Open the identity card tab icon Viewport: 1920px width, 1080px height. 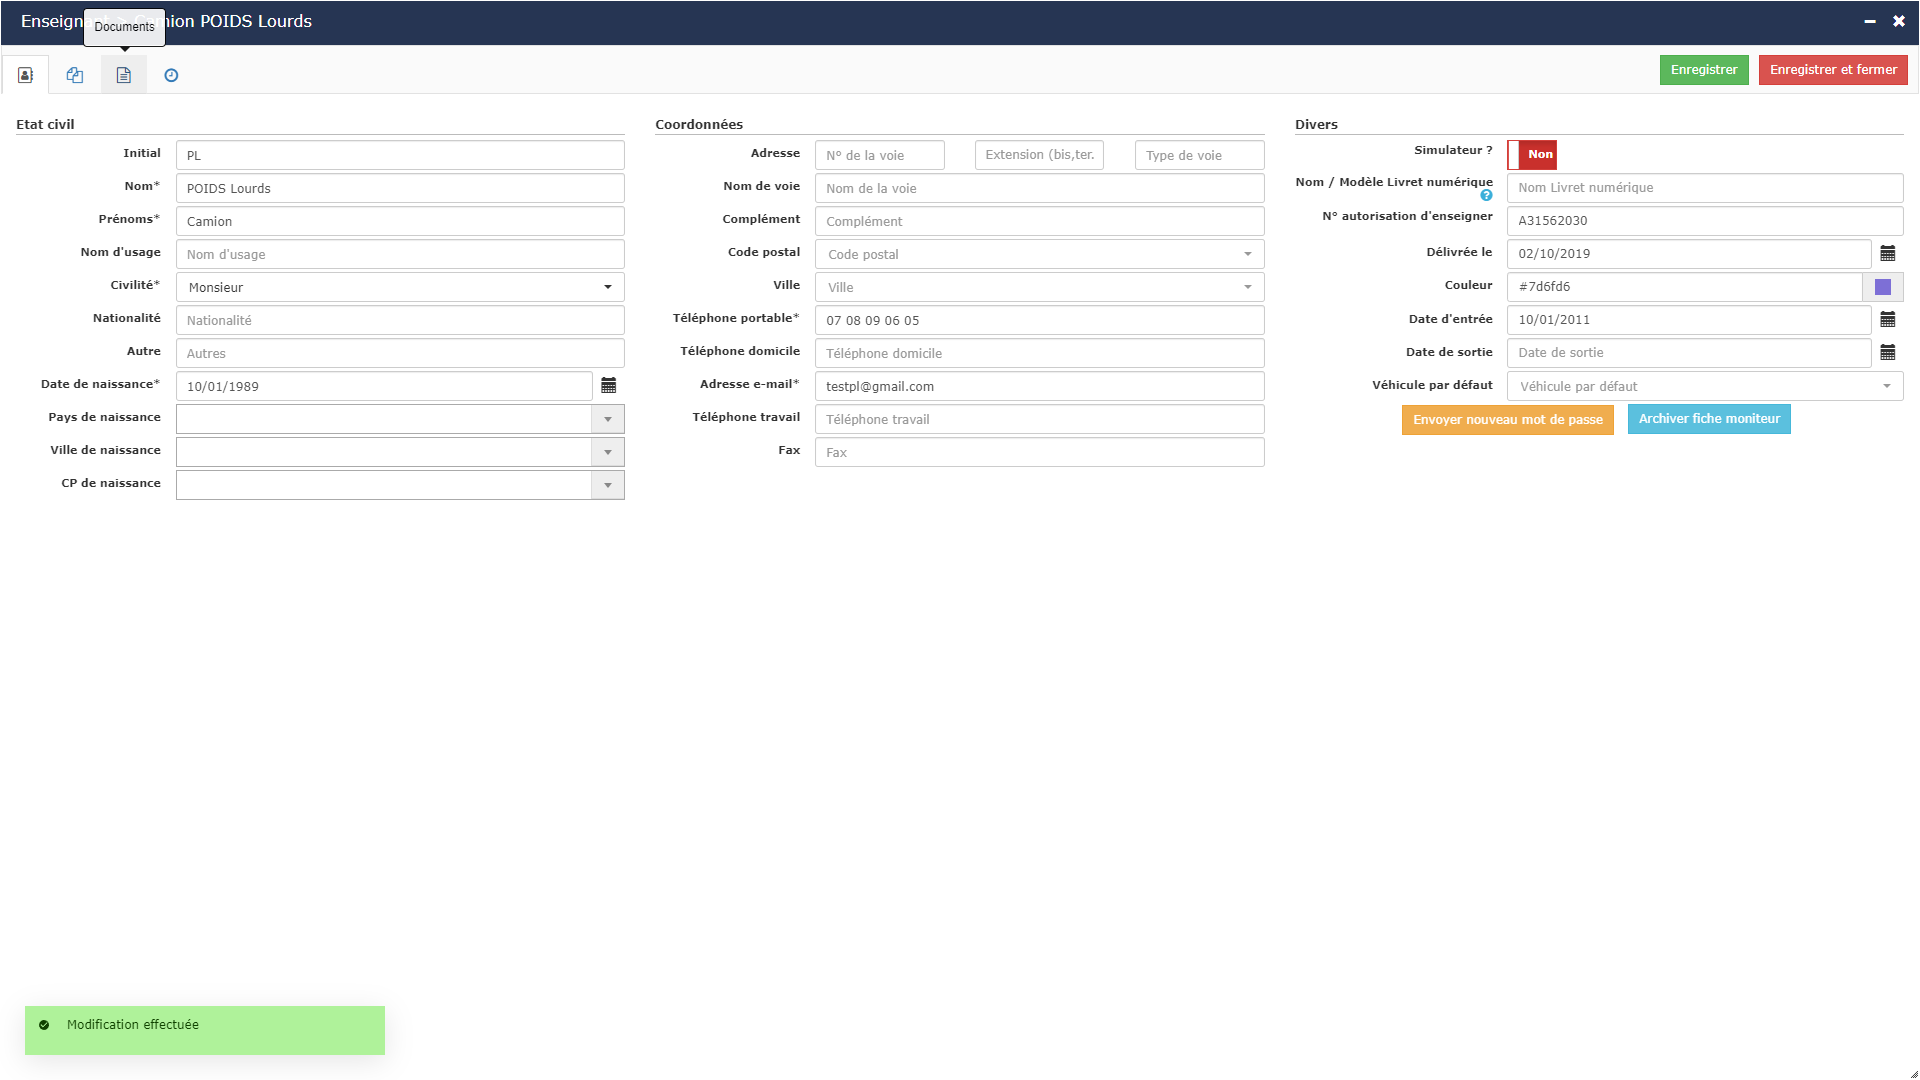click(26, 75)
